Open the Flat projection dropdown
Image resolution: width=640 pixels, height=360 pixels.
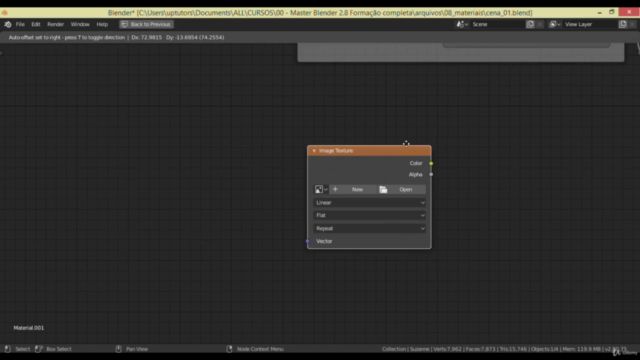pyautogui.click(x=370, y=216)
